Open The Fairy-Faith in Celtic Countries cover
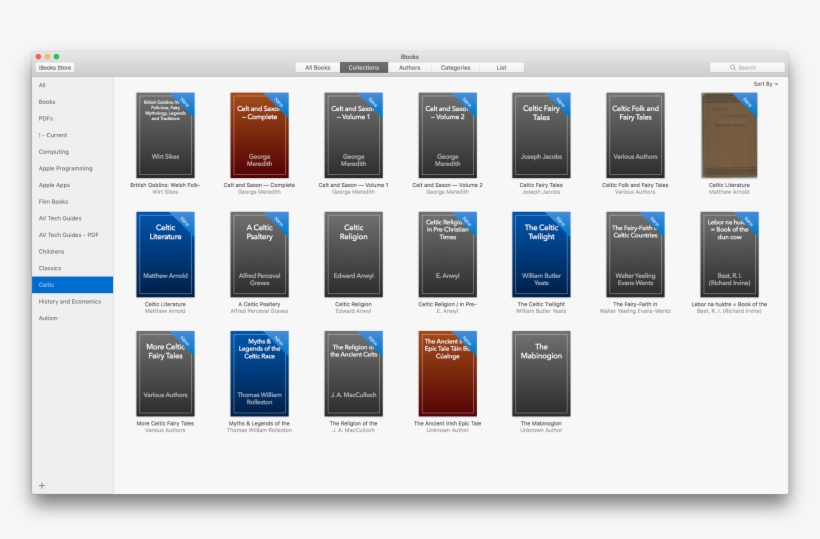820x539 pixels. tap(635, 255)
